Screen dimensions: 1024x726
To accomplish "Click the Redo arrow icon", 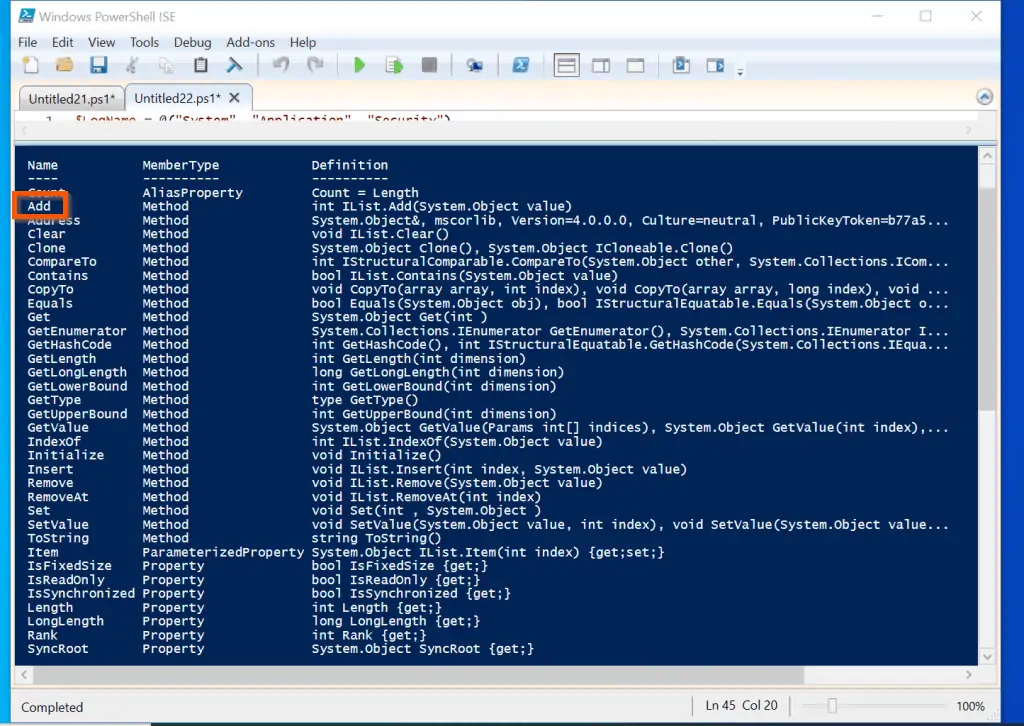I will click(315, 65).
